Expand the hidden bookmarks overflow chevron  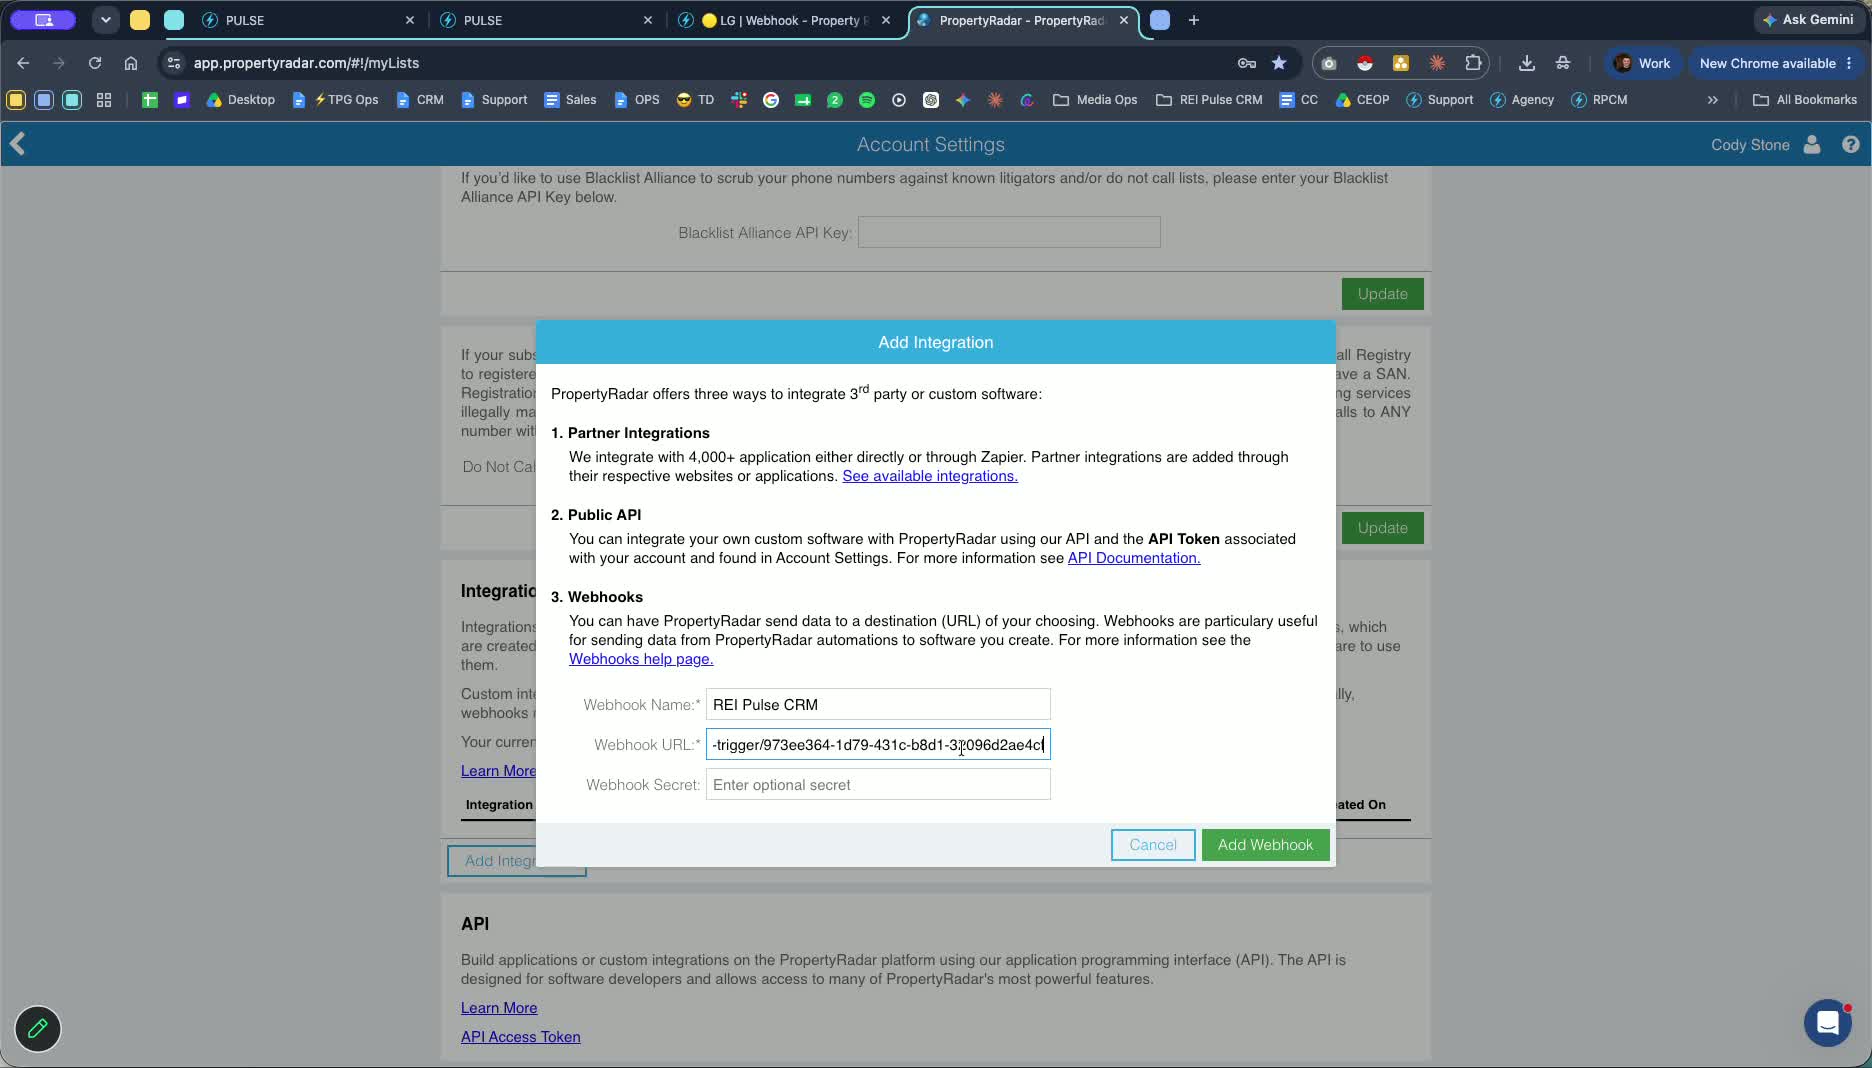tap(1713, 100)
